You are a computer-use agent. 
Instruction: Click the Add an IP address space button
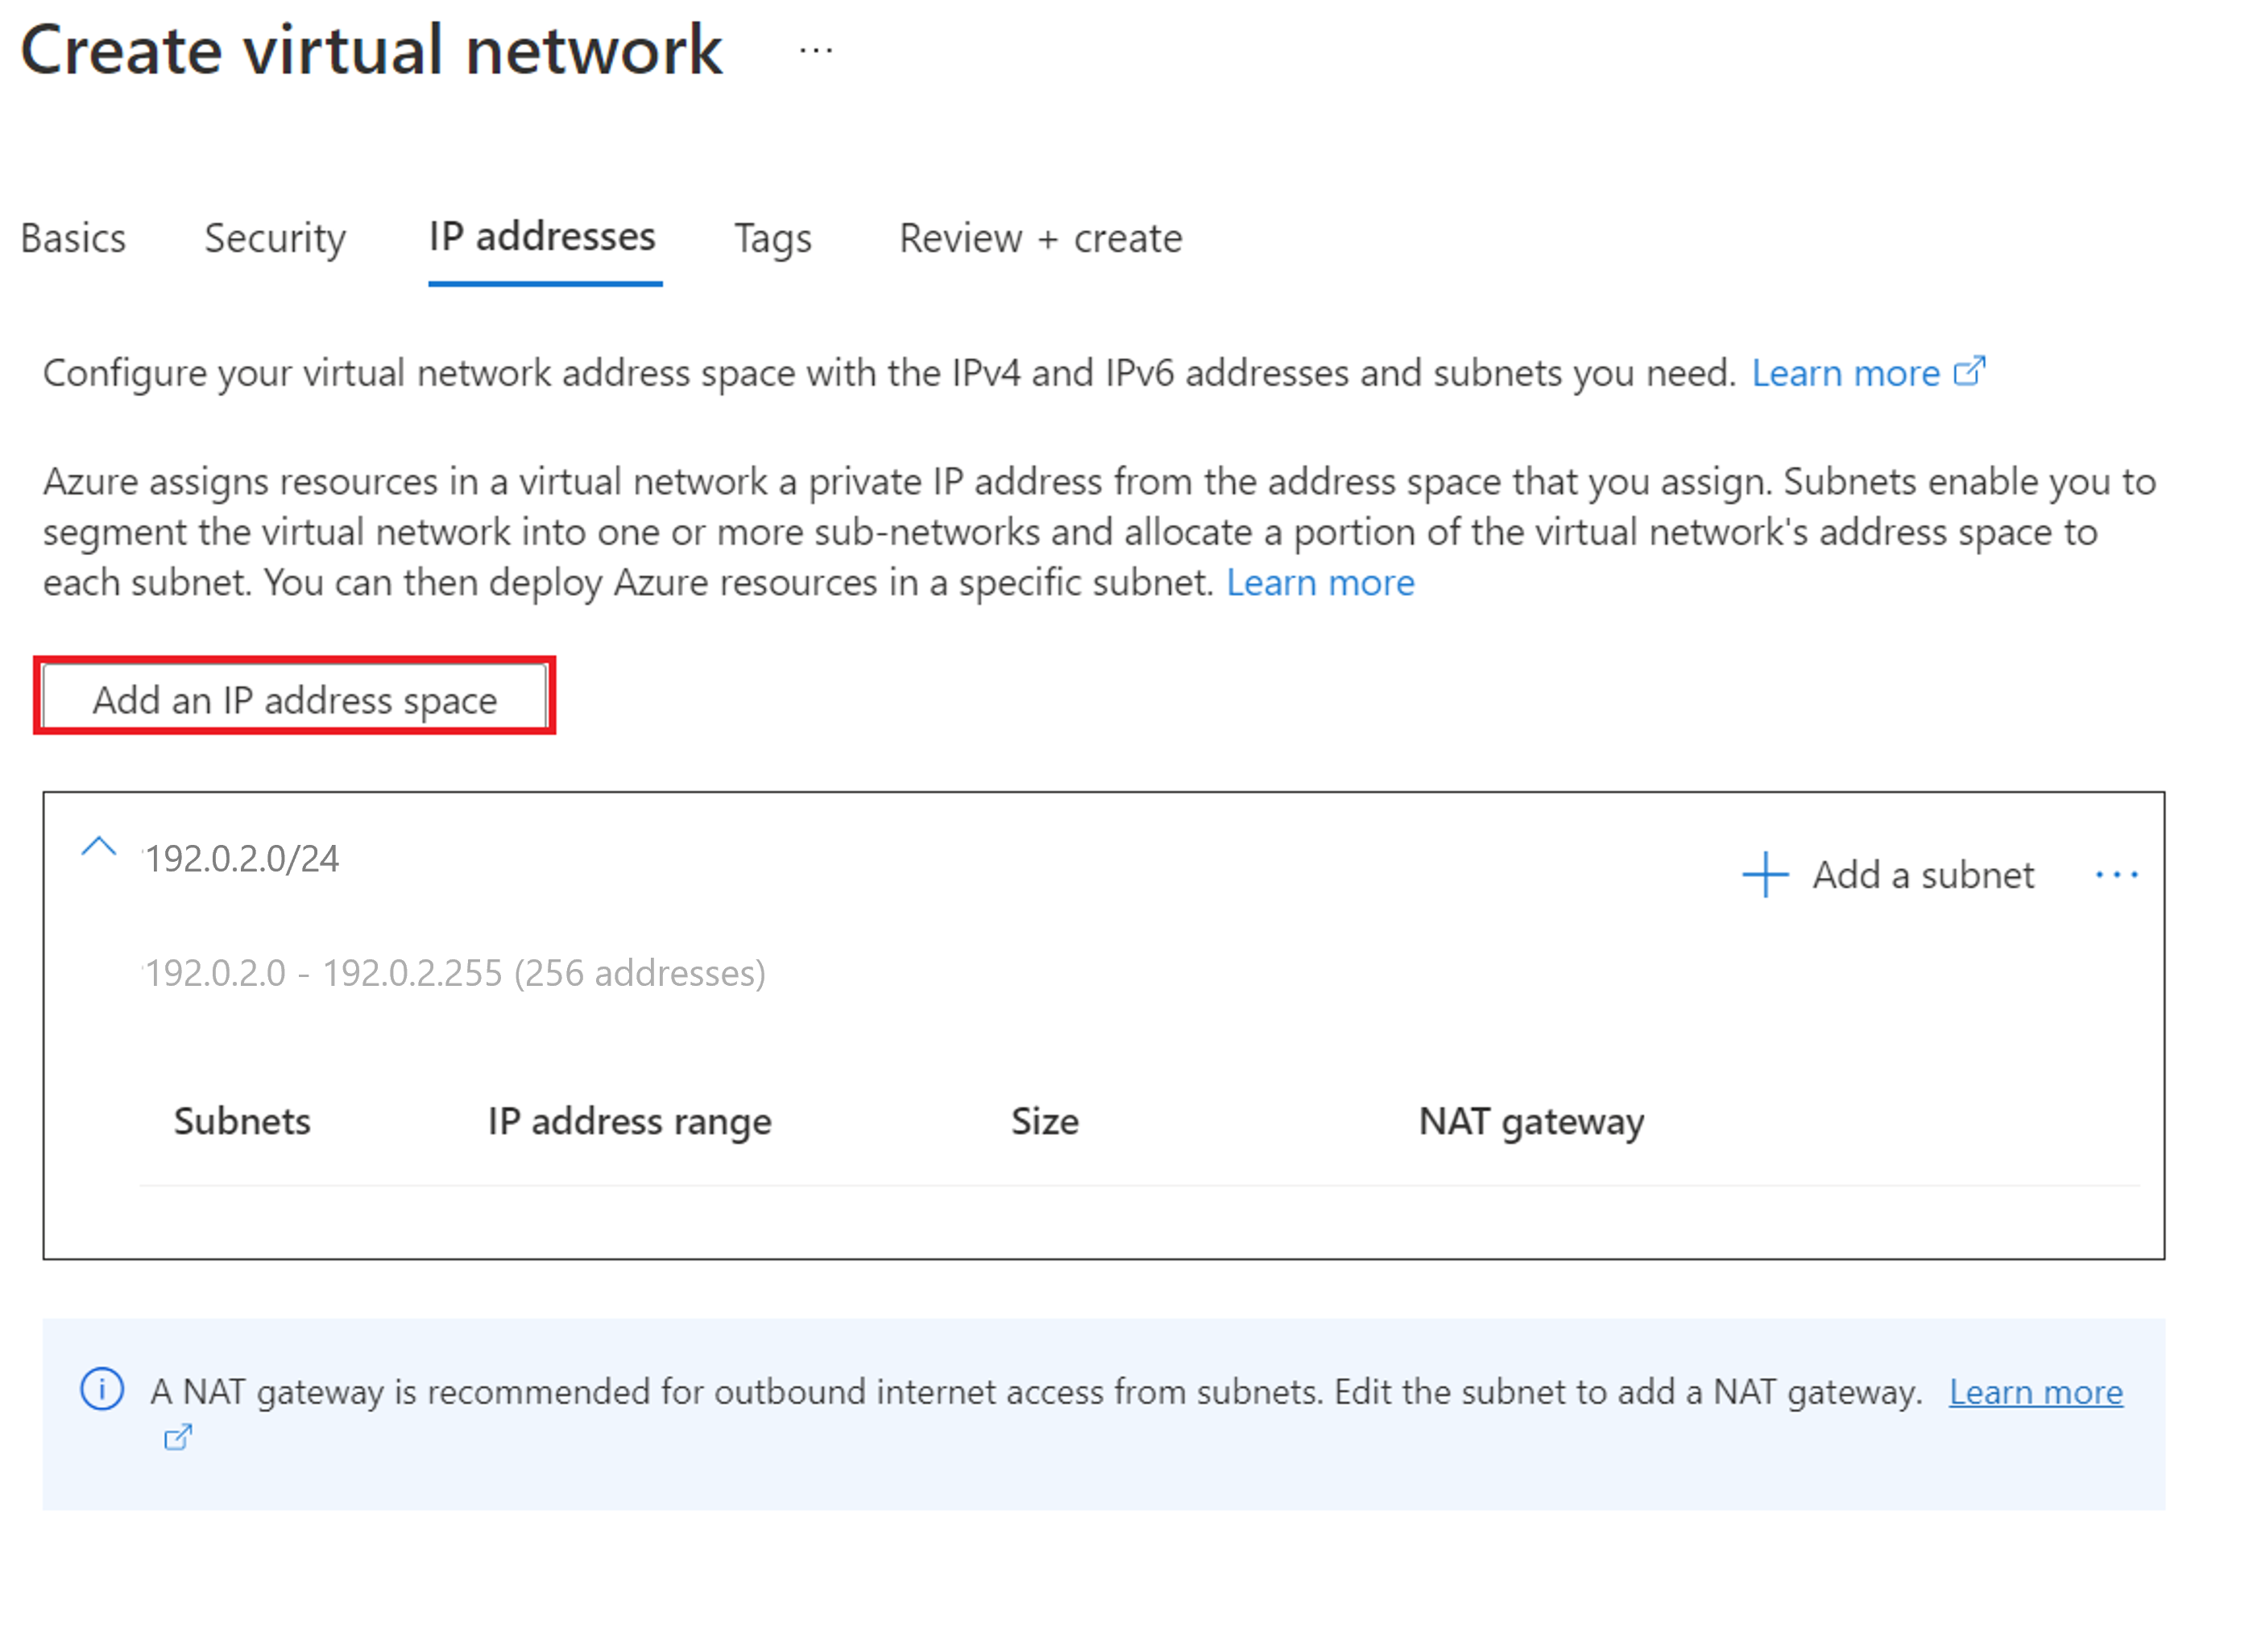point(293,697)
